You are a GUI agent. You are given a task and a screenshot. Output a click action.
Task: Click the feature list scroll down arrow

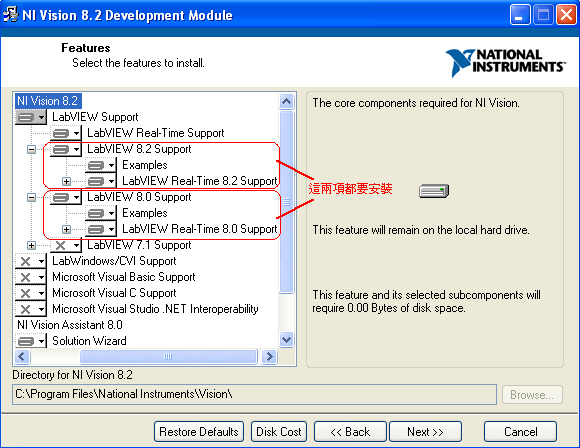[287, 339]
